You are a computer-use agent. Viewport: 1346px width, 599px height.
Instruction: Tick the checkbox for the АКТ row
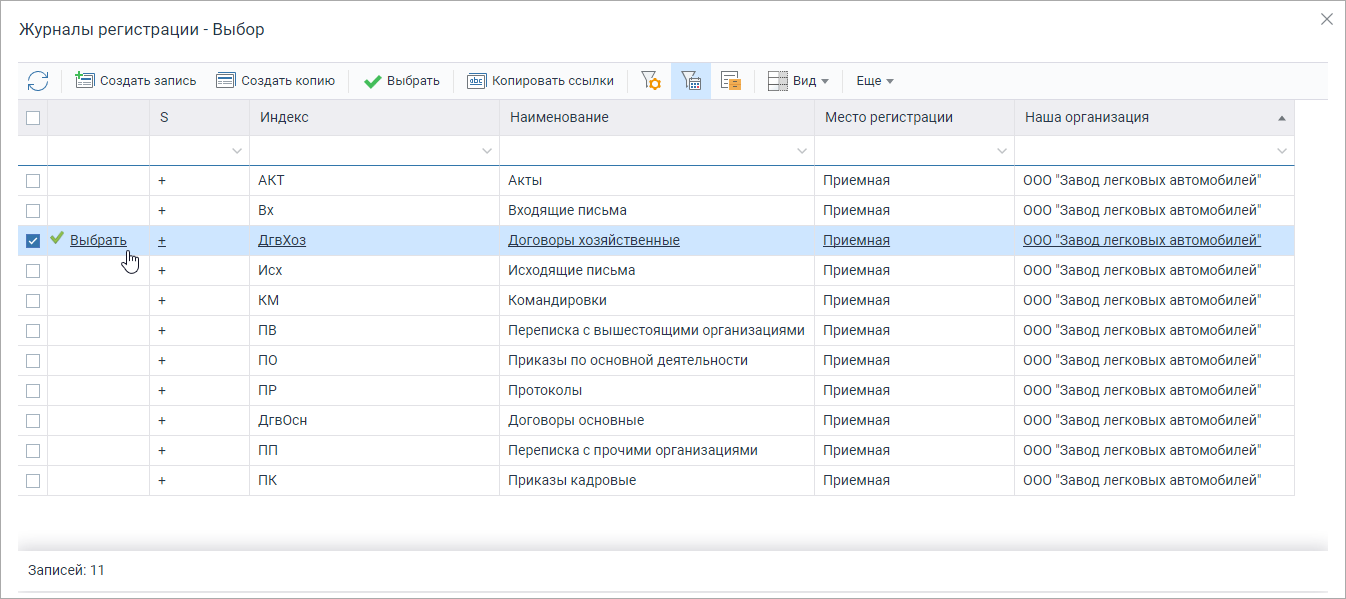[x=33, y=181]
